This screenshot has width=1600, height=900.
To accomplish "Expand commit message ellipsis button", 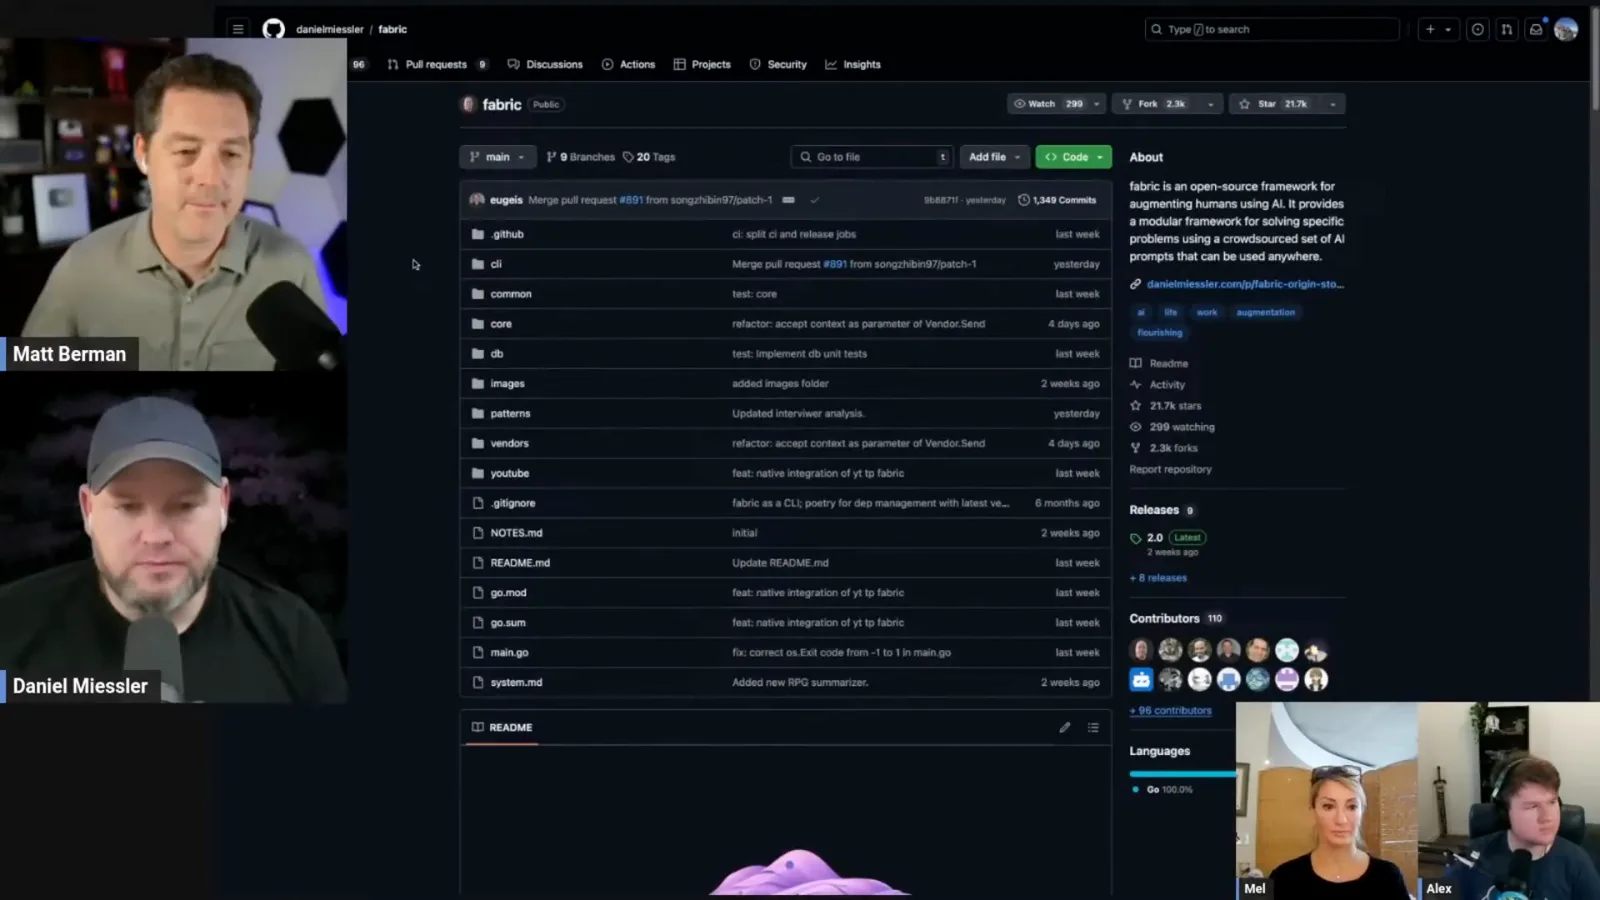I will click(788, 200).
